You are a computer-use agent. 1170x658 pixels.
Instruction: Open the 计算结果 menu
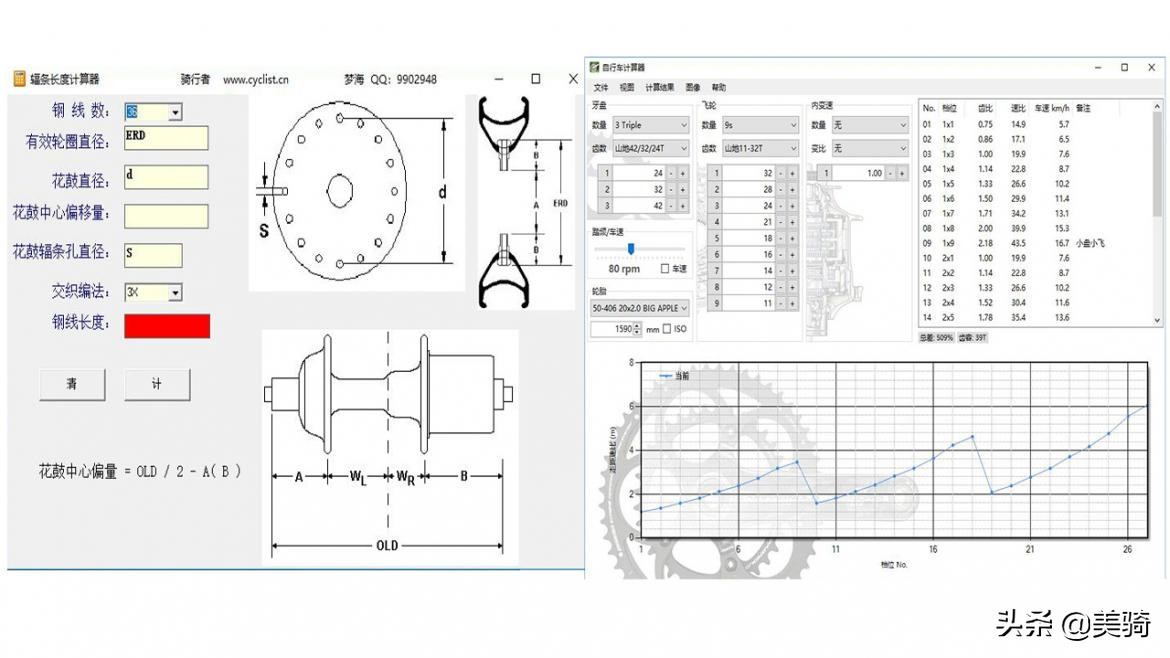click(660, 87)
